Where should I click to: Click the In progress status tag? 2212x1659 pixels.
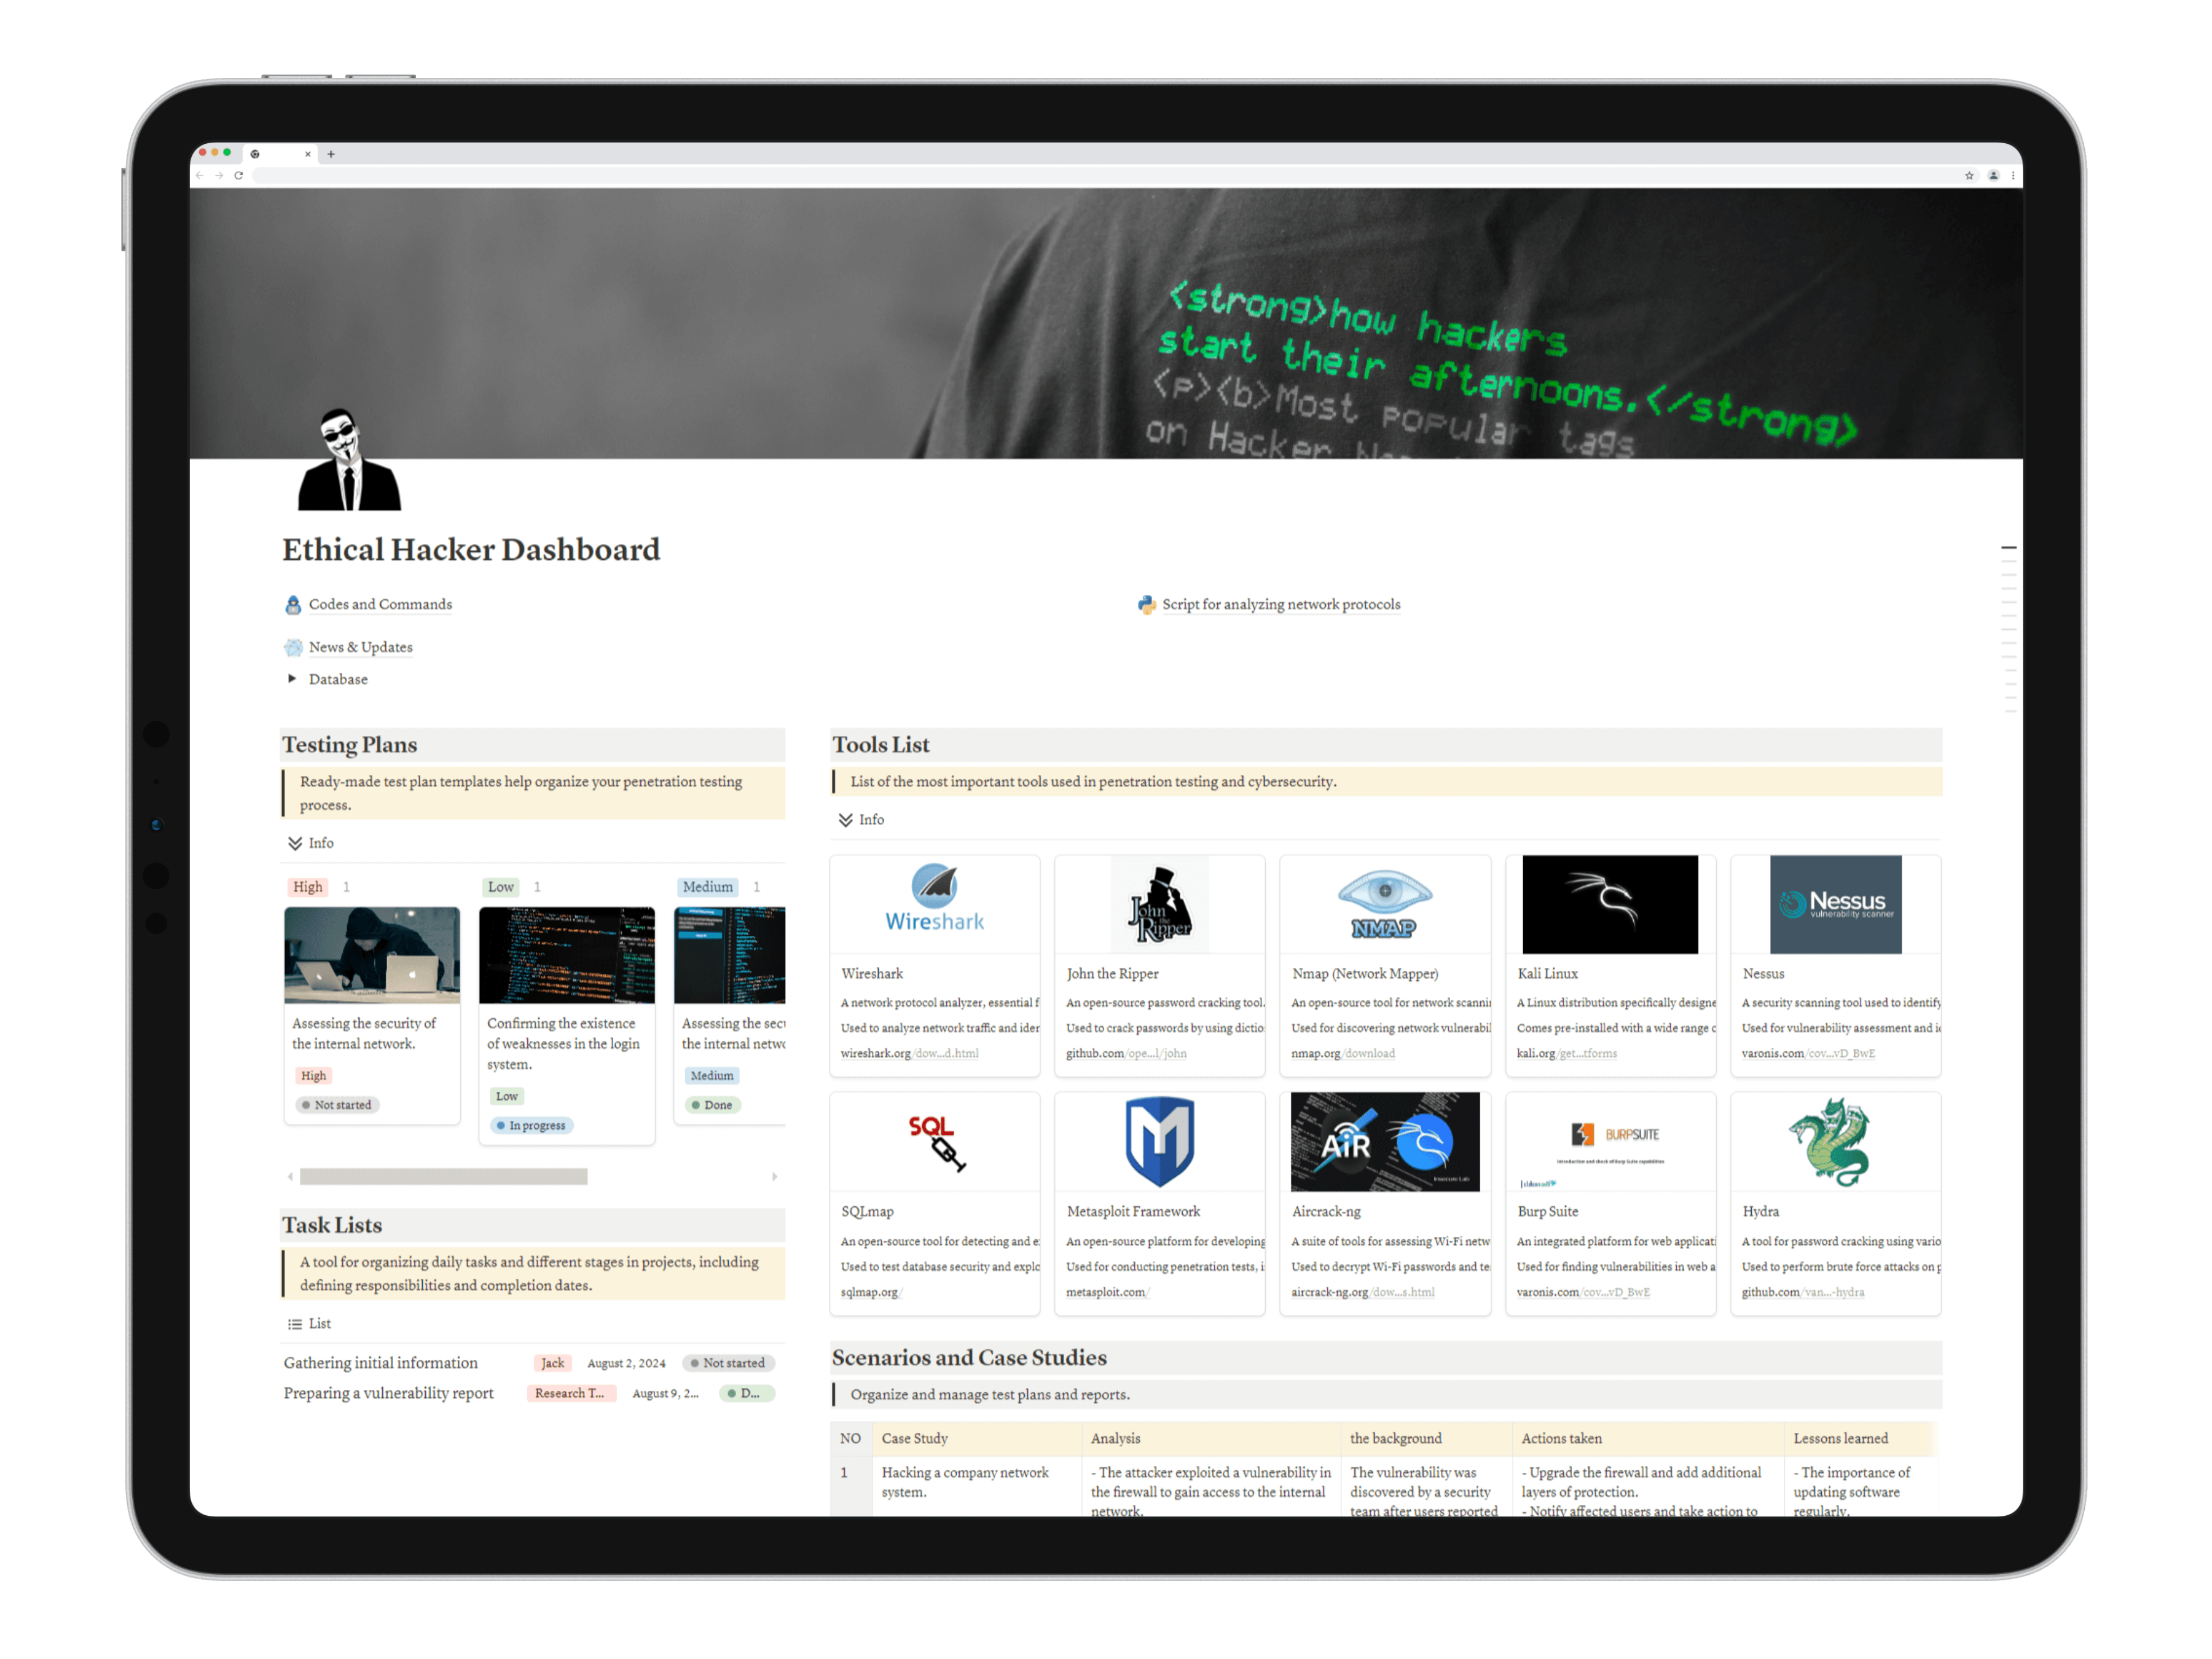tap(531, 1125)
